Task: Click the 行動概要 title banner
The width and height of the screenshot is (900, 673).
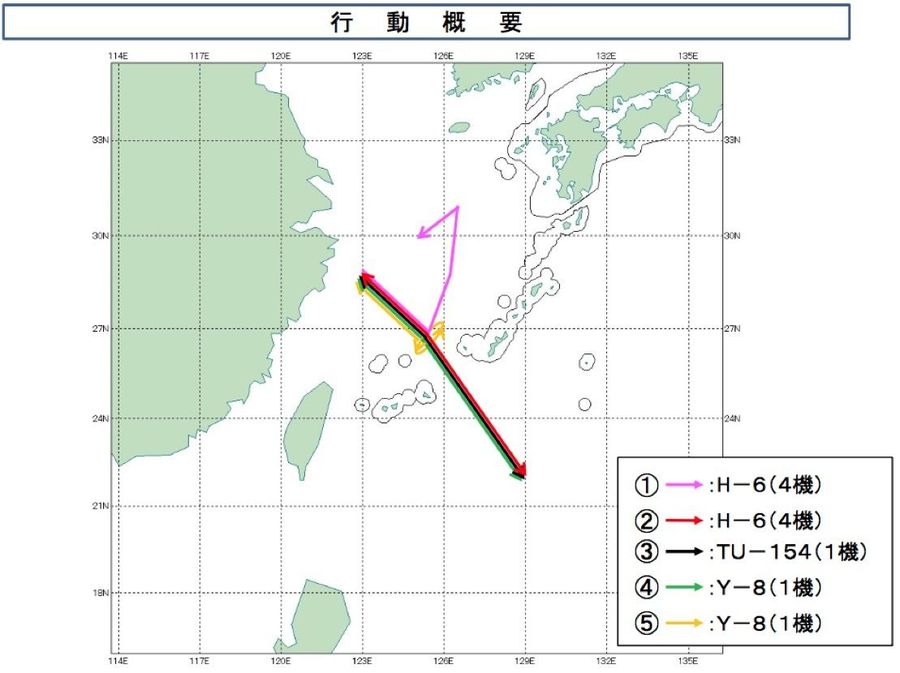Action: click(426, 22)
